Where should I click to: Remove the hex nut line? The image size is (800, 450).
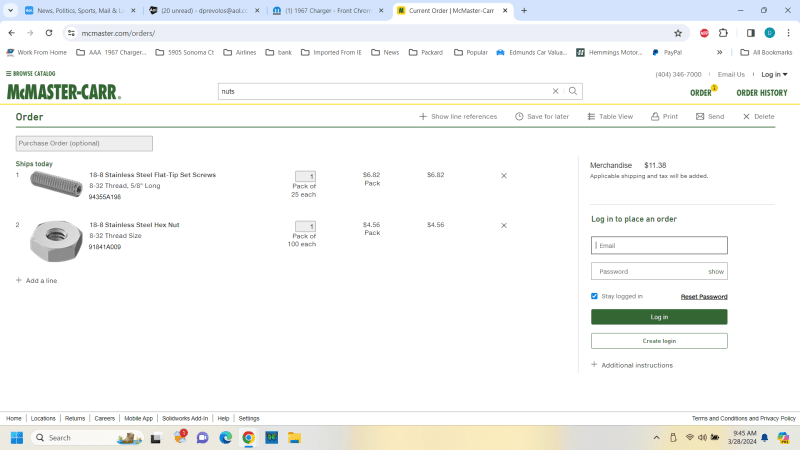click(504, 226)
